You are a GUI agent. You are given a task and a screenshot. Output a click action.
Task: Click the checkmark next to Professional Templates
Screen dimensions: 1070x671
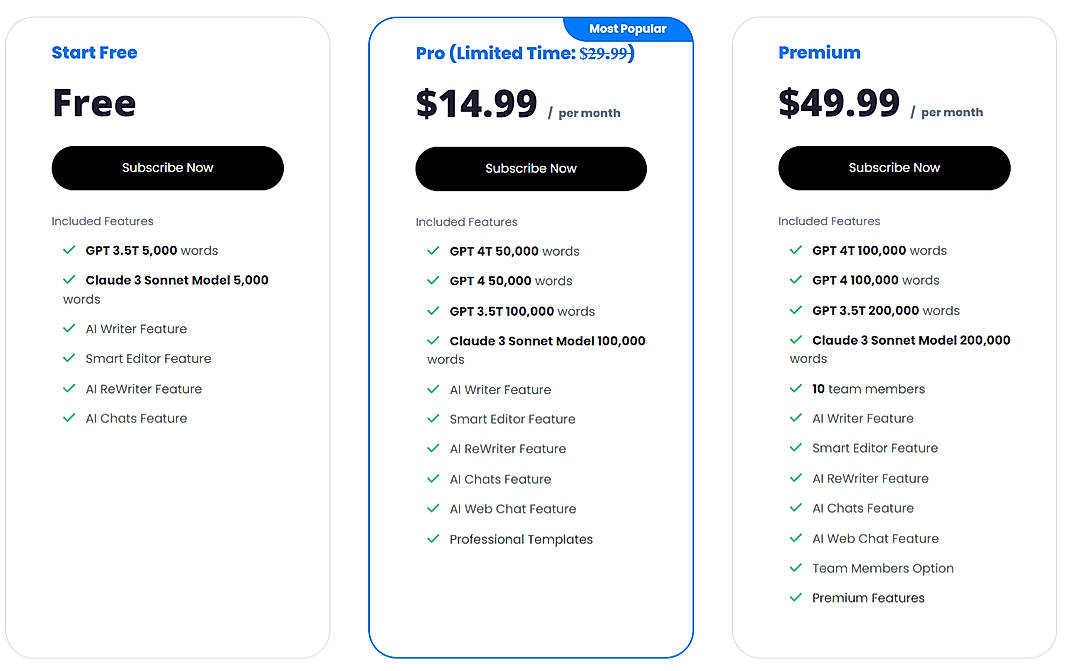tap(433, 539)
